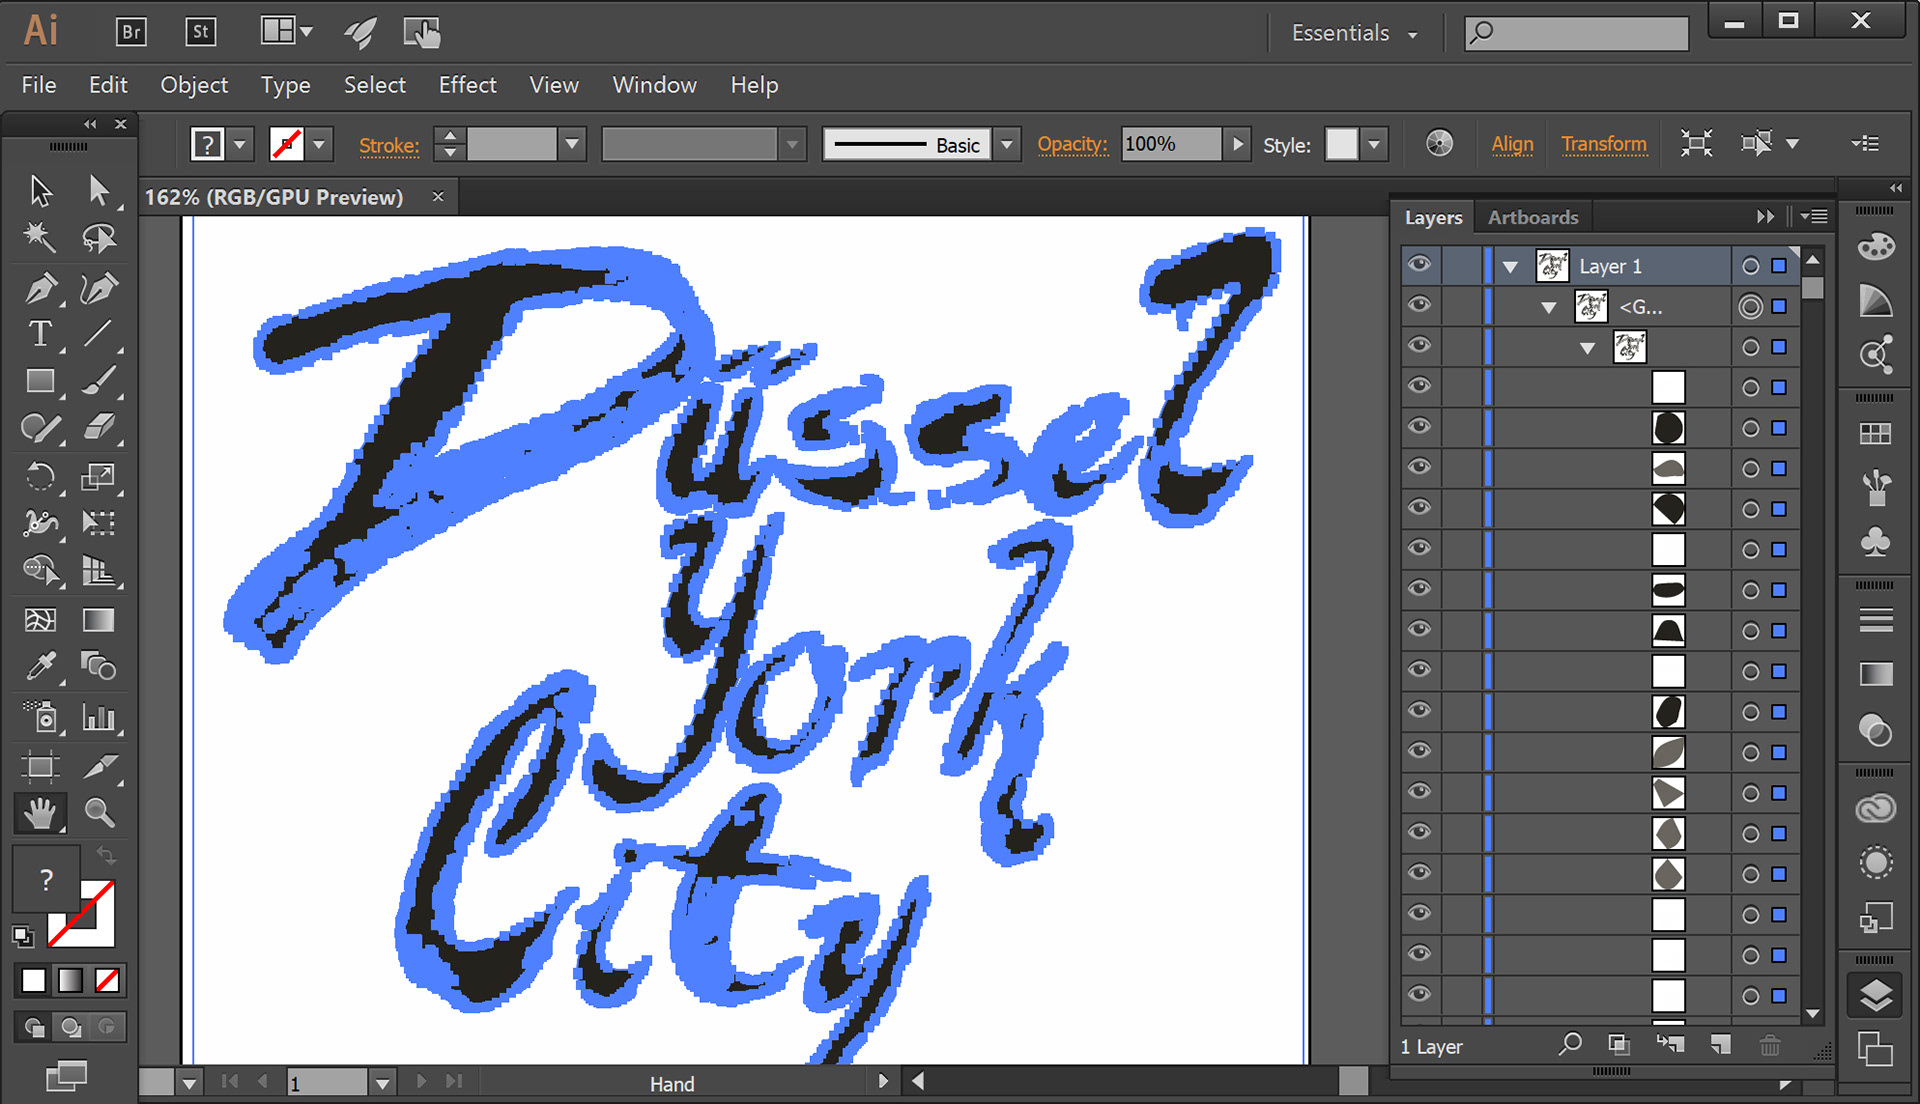Open the Transform panel link
Screen dimensions: 1920x1104
(x=1604, y=144)
